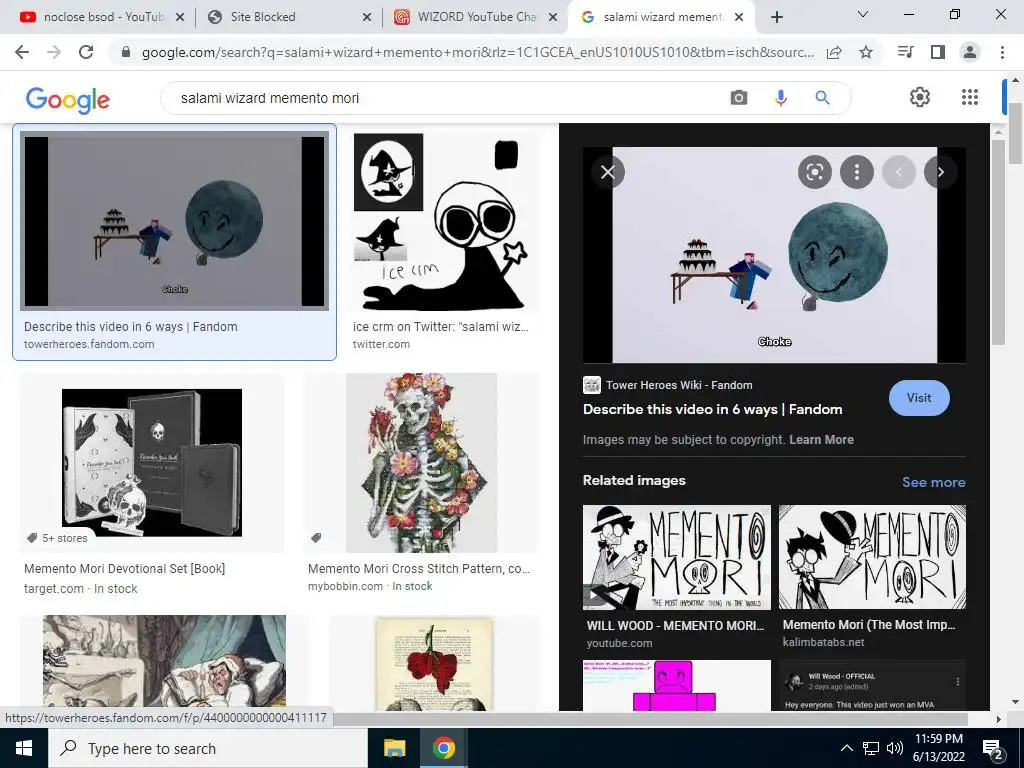Image resolution: width=1024 pixels, height=768 pixels.
Task: Open the Cross Stitch skeleton image
Action: click(421, 462)
